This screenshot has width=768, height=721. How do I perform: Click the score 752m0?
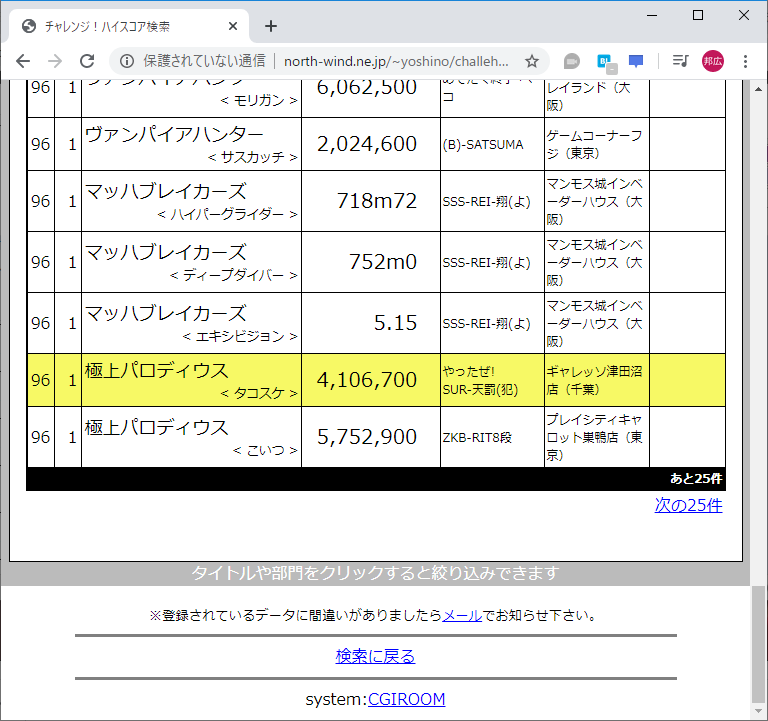coord(383,262)
